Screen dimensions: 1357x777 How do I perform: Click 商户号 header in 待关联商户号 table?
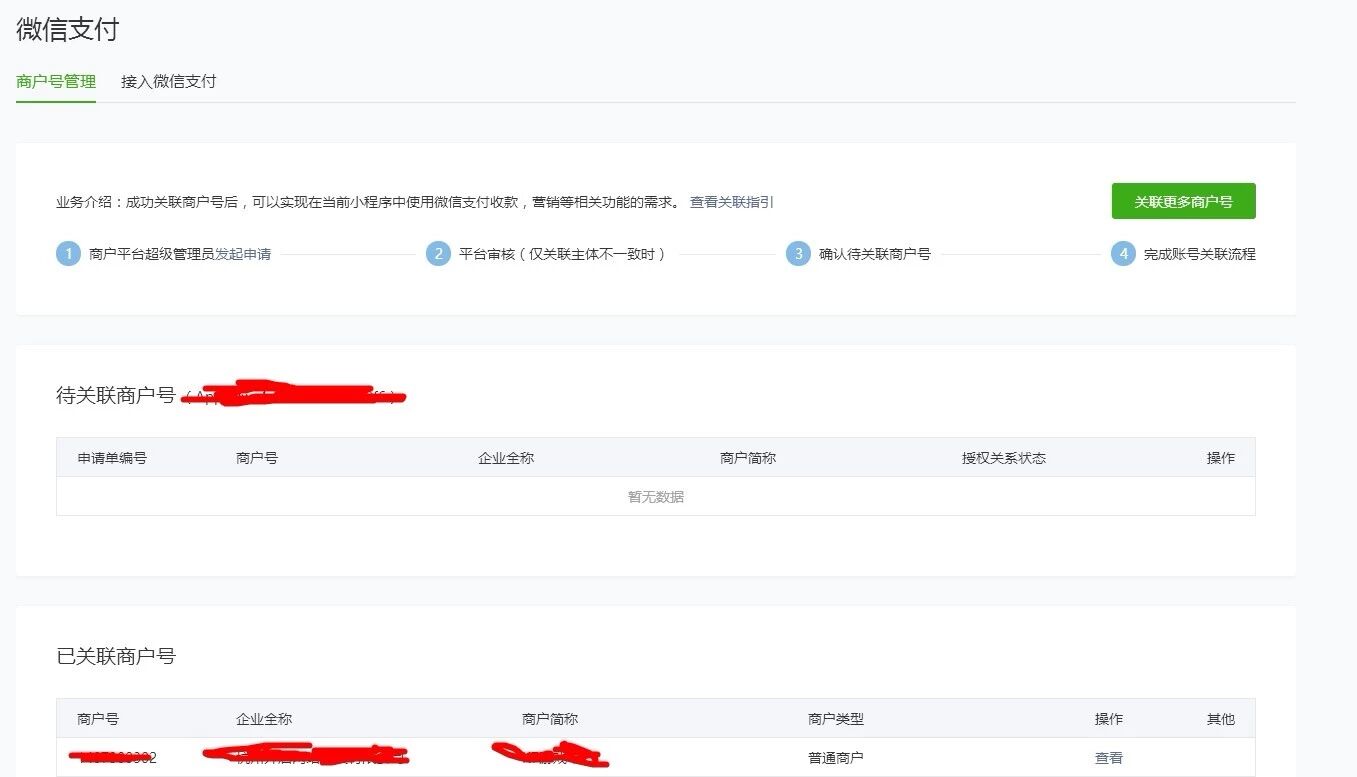[x=257, y=458]
